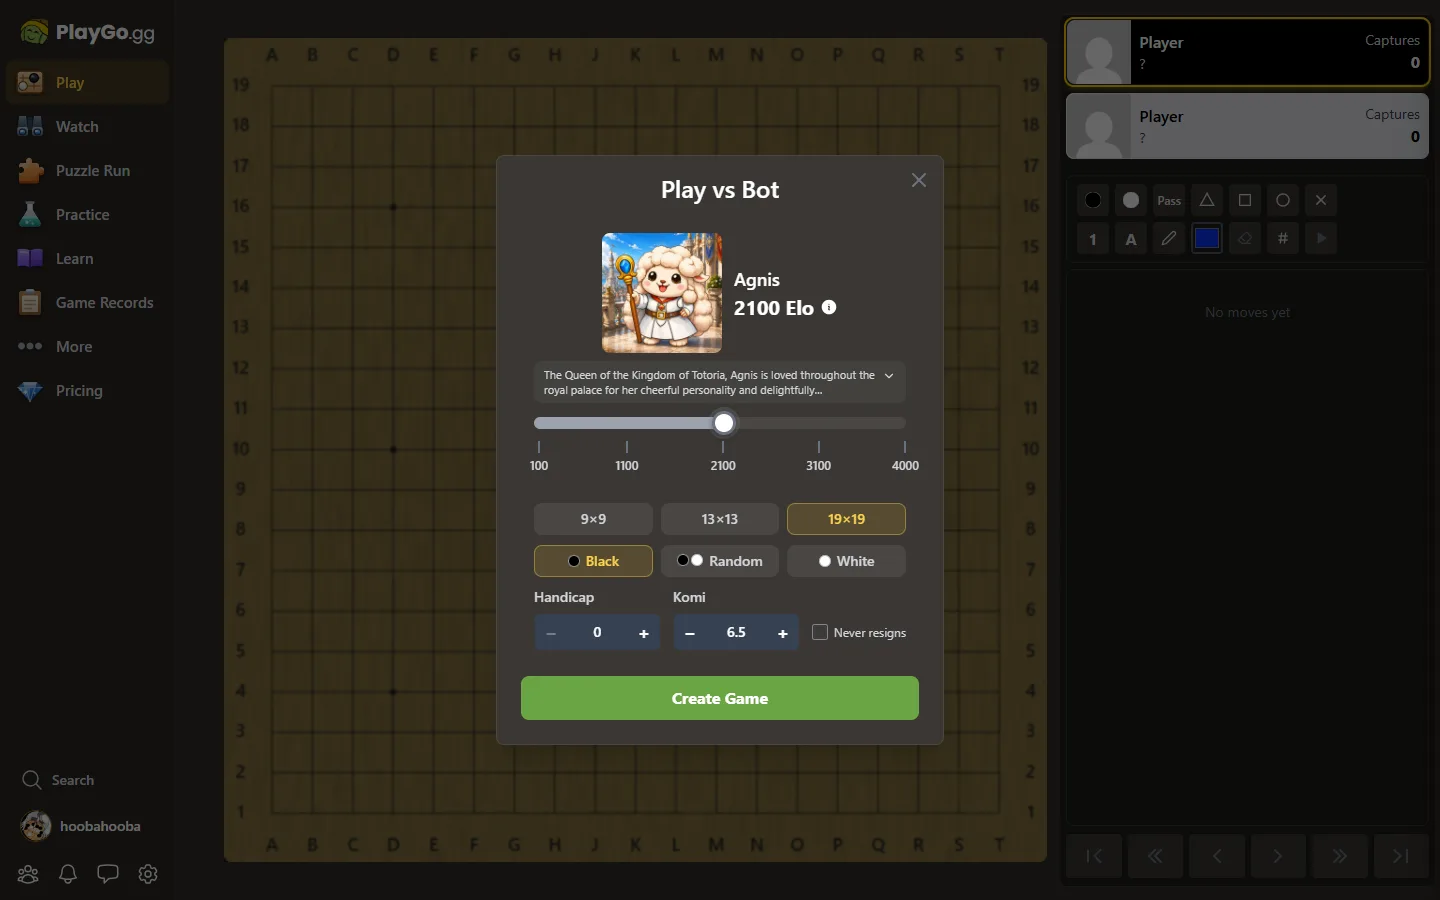This screenshot has width=1440, height=900.
Task: Open Puzzle Run in sidebar
Action: [x=87, y=171]
